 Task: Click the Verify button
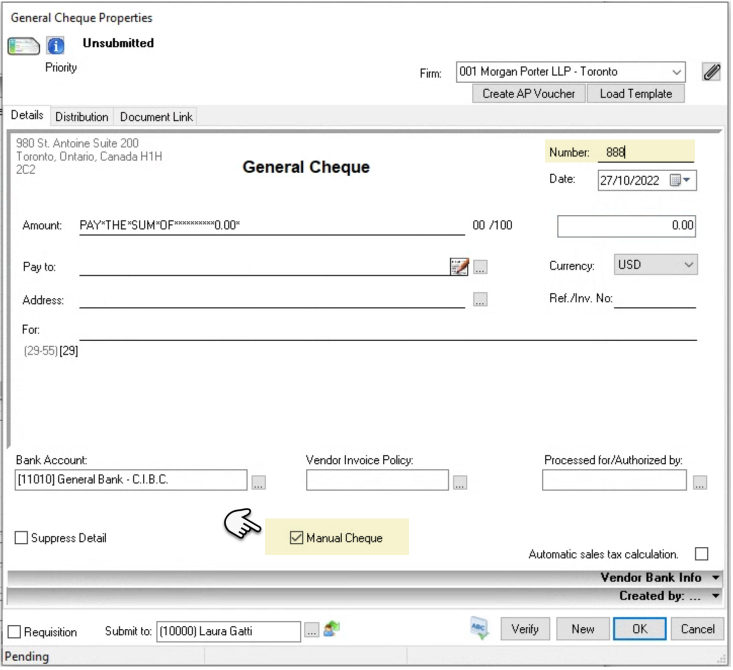point(525,629)
